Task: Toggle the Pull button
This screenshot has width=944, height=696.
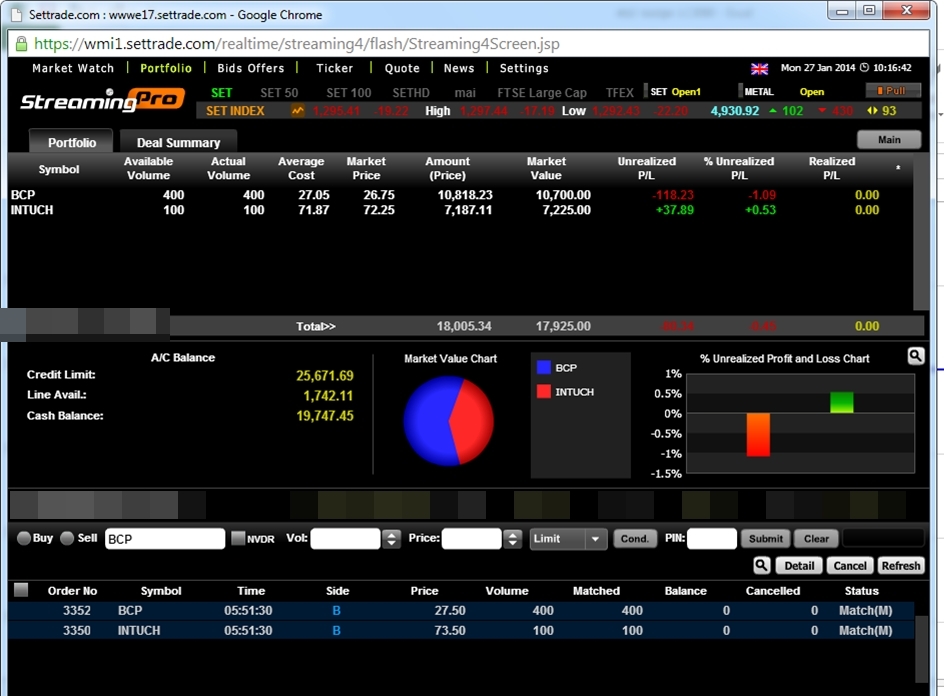Action: click(x=893, y=91)
